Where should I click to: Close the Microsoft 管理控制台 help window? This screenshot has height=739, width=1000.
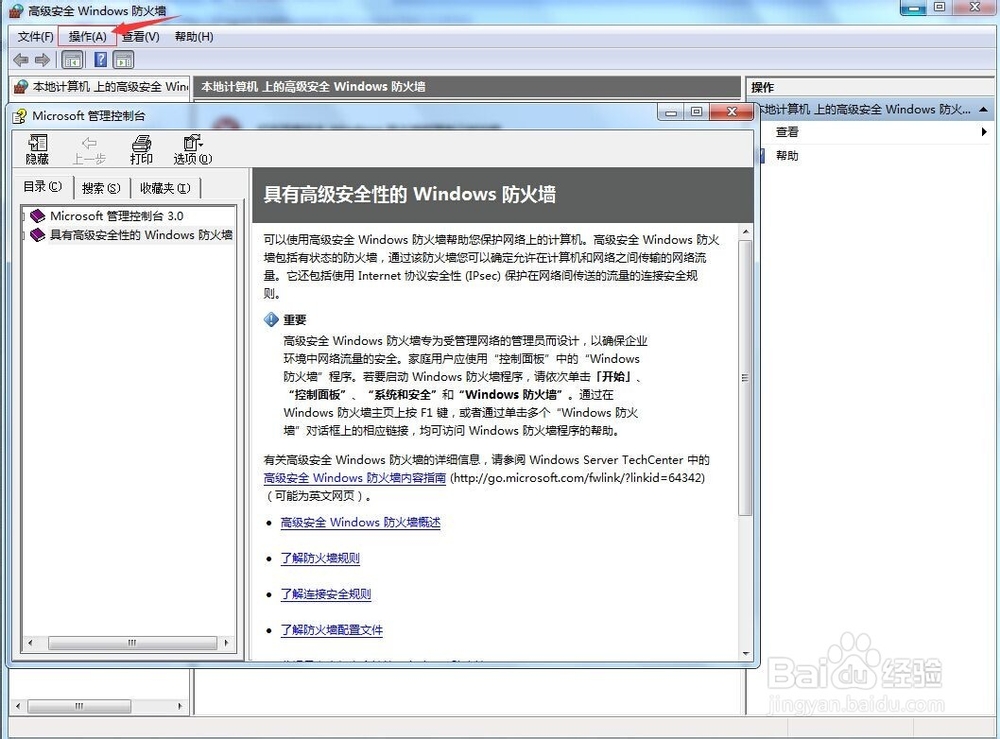[x=732, y=112]
